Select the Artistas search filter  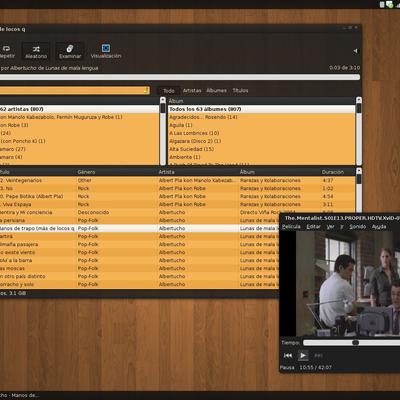tap(192, 90)
